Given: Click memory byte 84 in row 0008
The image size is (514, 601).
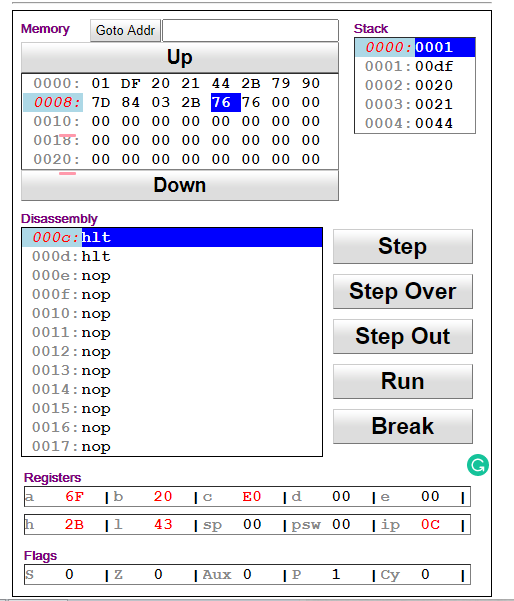Looking at the screenshot, I should pos(131,102).
